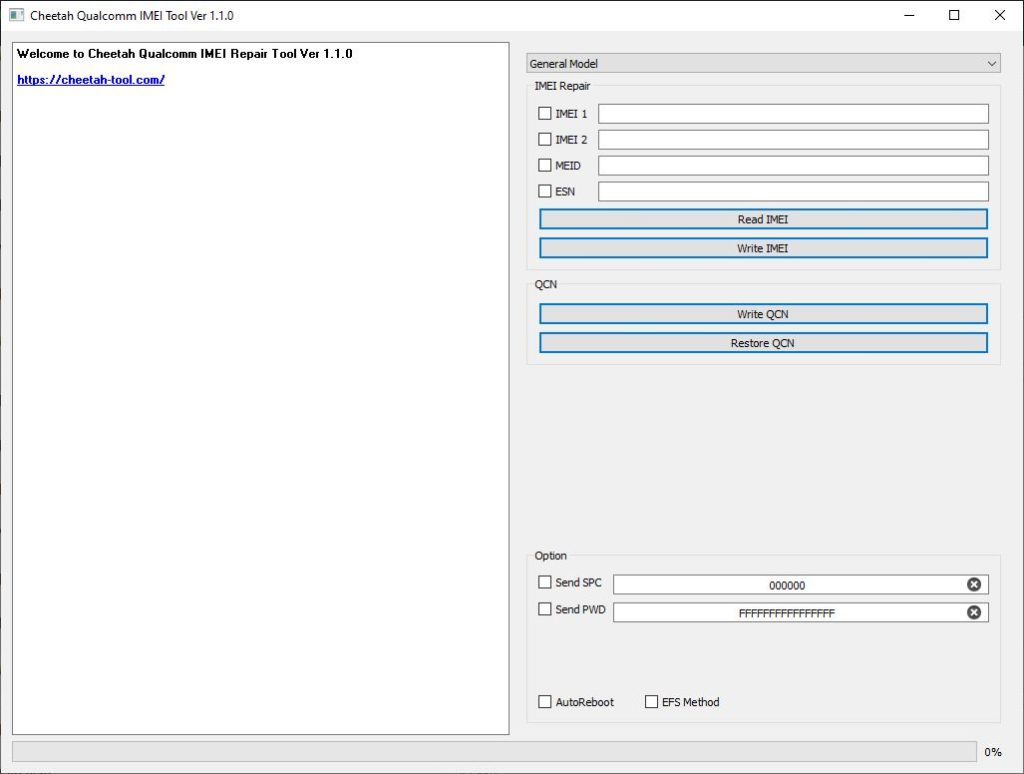Enable the IMEI 1 checkbox
This screenshot has width=1024, height=774.
click(x=545, y=113)
